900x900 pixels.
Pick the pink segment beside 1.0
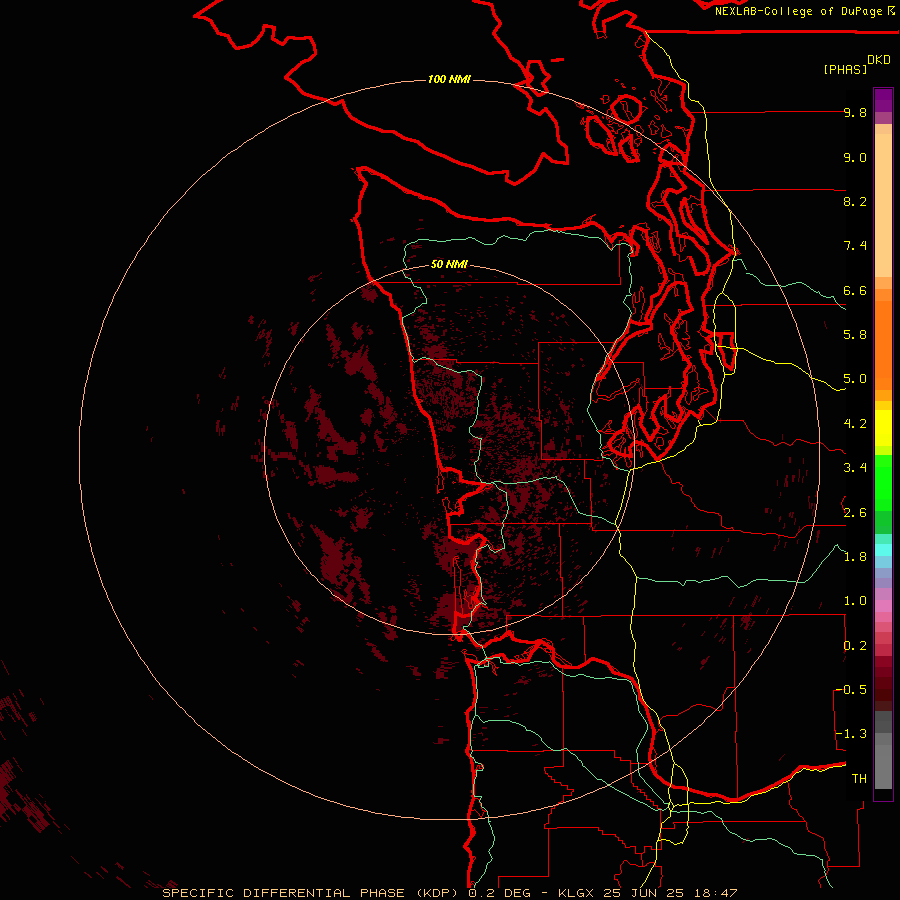point(883,606)
